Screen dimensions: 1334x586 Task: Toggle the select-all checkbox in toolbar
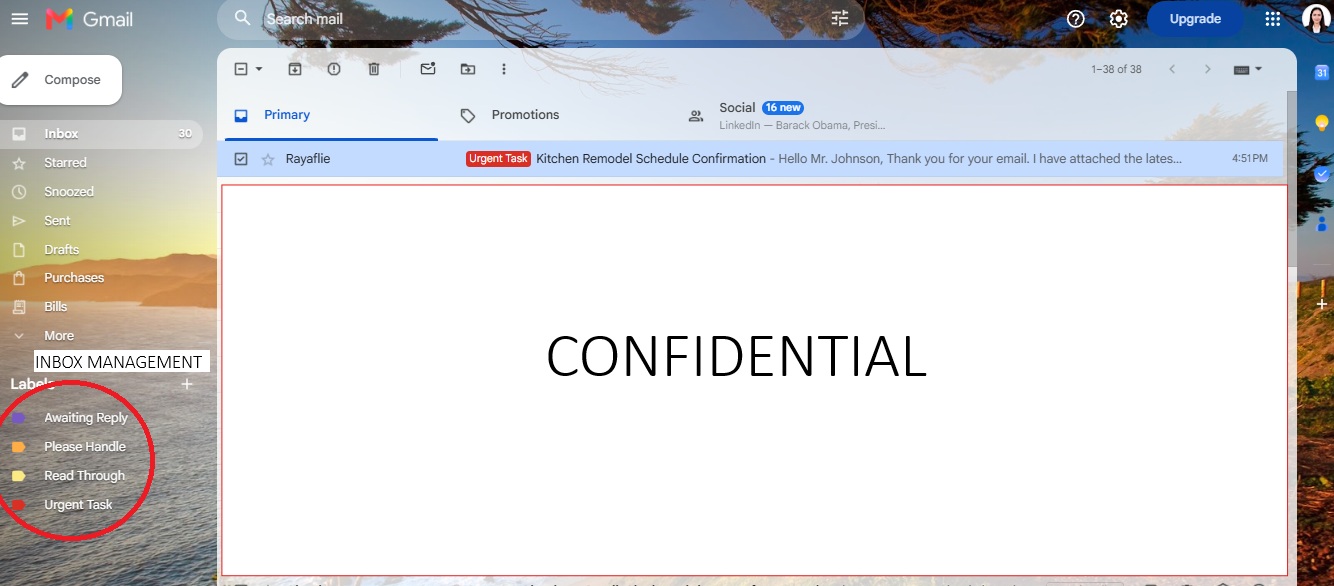(x=240, y=69)
